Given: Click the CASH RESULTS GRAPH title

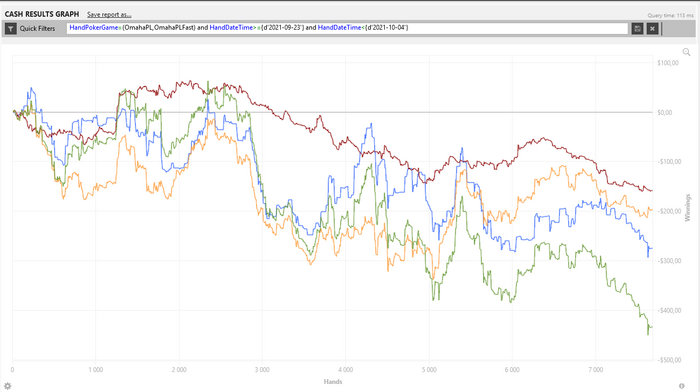Looking at the screenshot, I should [42, 14].
